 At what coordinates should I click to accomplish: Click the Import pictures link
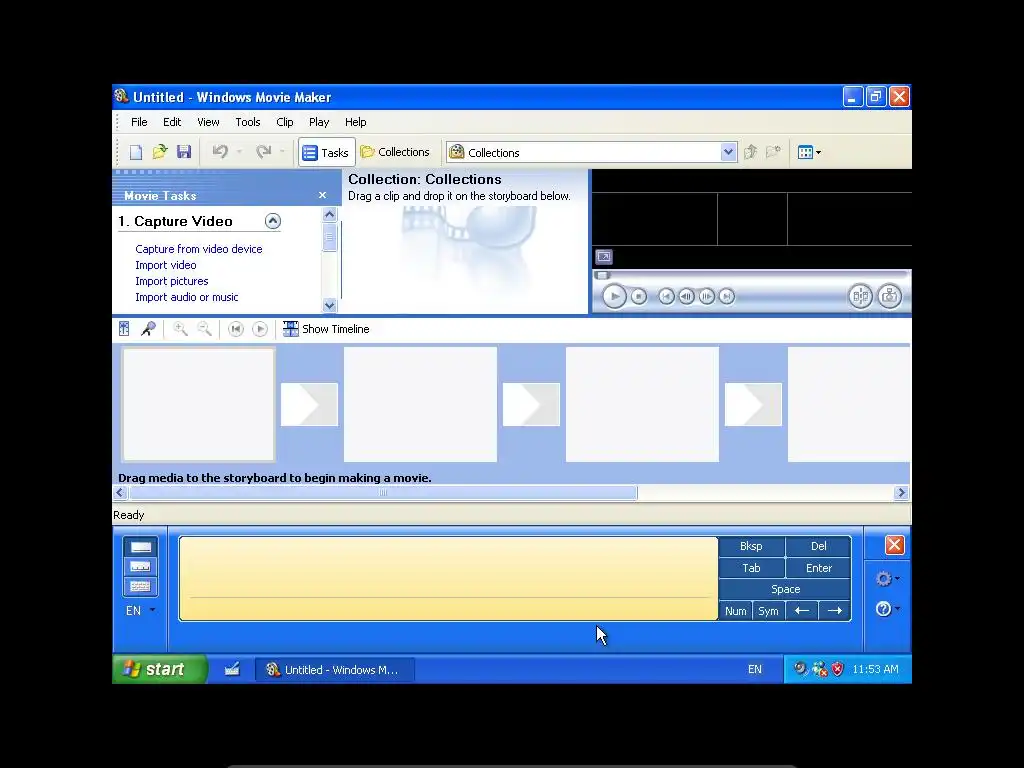click(172, 281)
